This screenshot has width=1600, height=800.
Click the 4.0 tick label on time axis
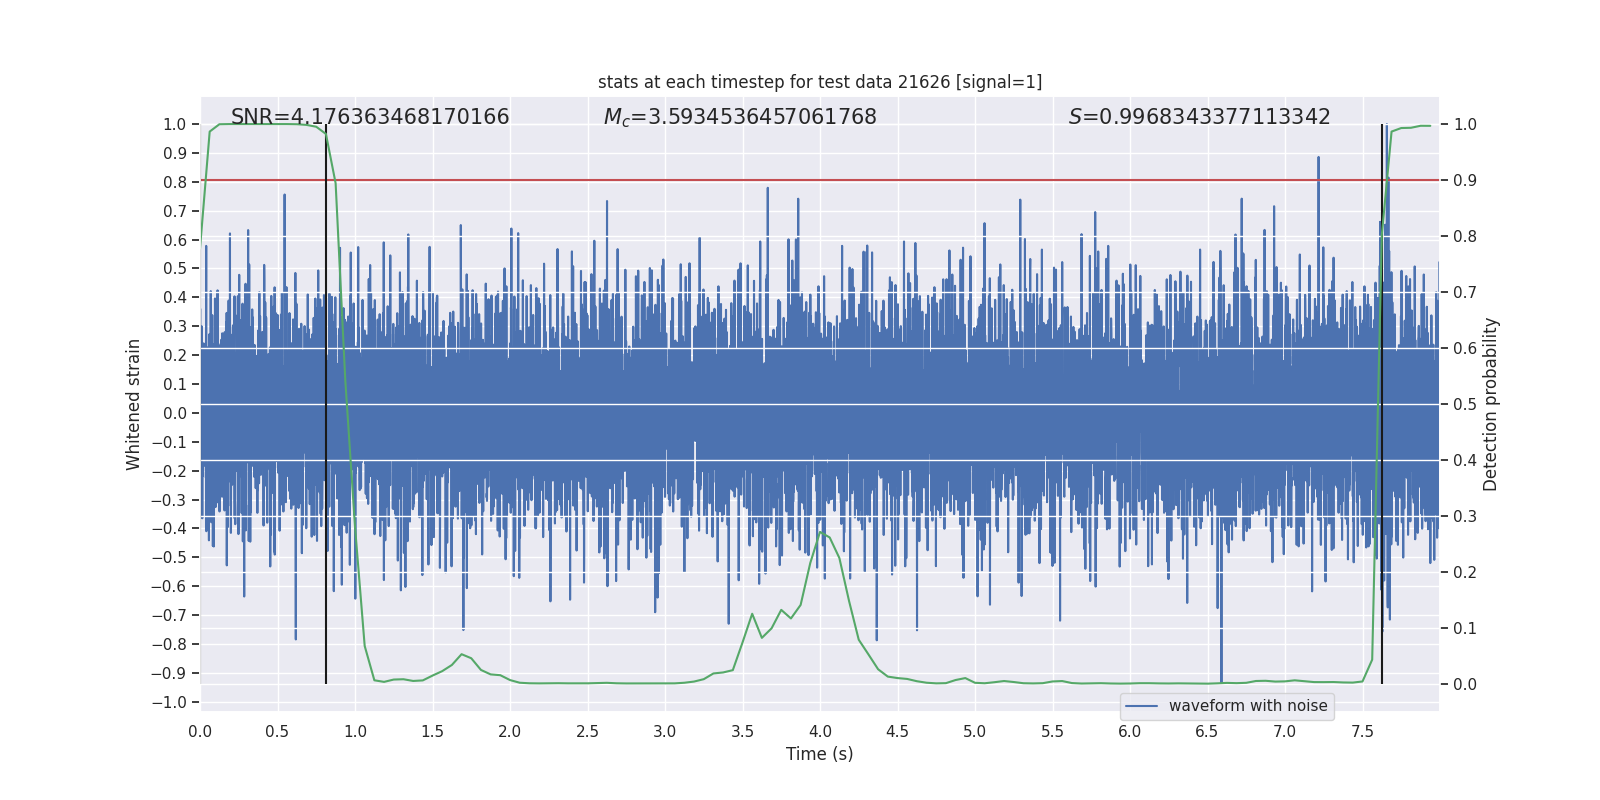pyautogui.click(x=819, y=732)
